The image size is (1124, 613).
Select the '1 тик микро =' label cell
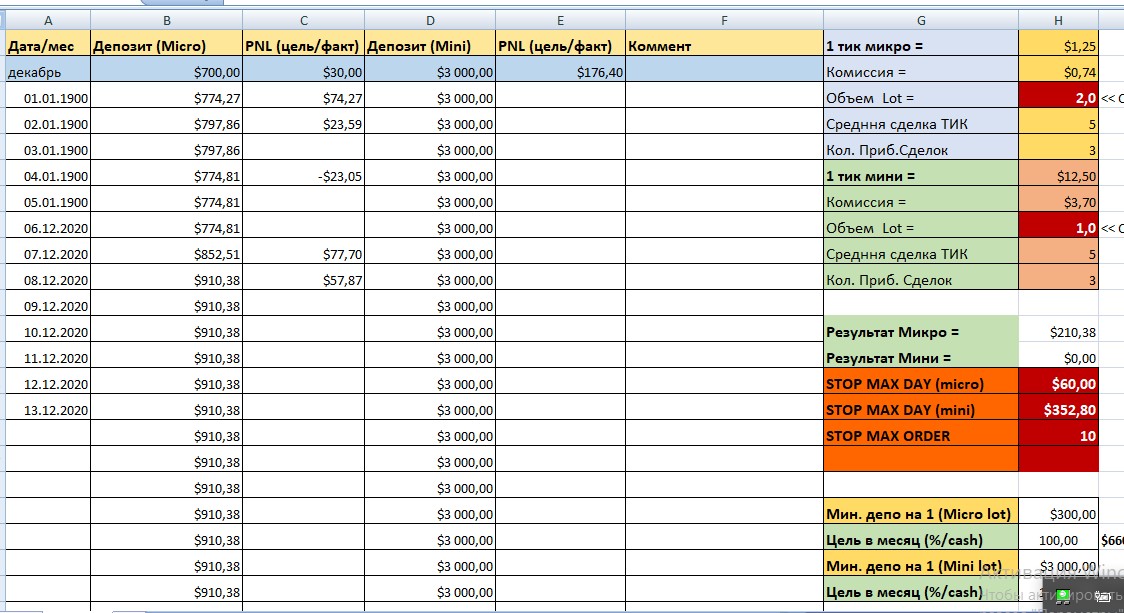click(921, 43)
